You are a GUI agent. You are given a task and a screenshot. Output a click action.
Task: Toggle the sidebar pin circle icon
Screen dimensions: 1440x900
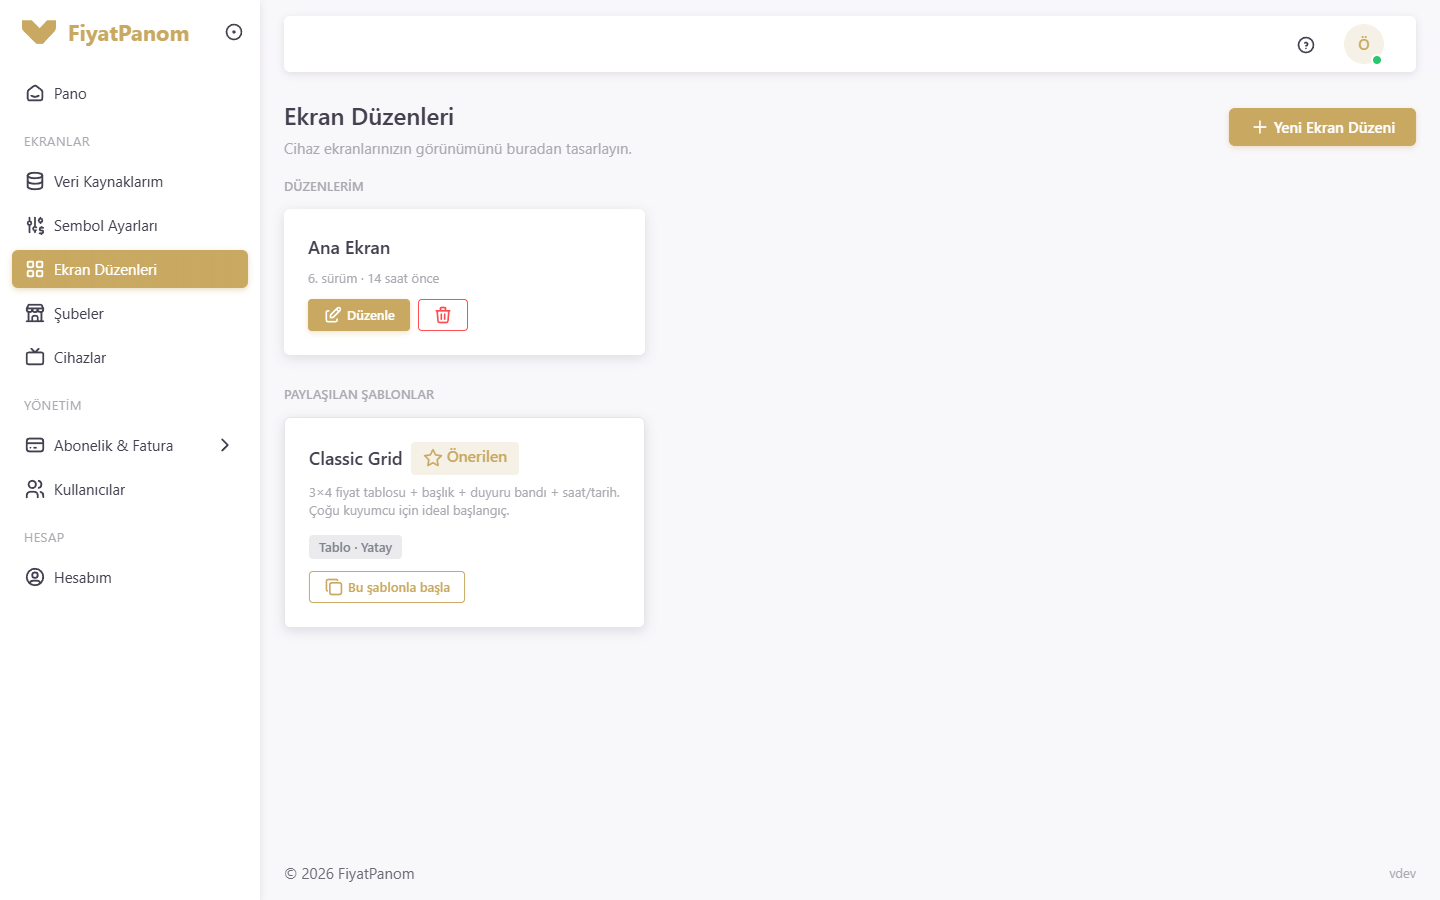[234, 32]
